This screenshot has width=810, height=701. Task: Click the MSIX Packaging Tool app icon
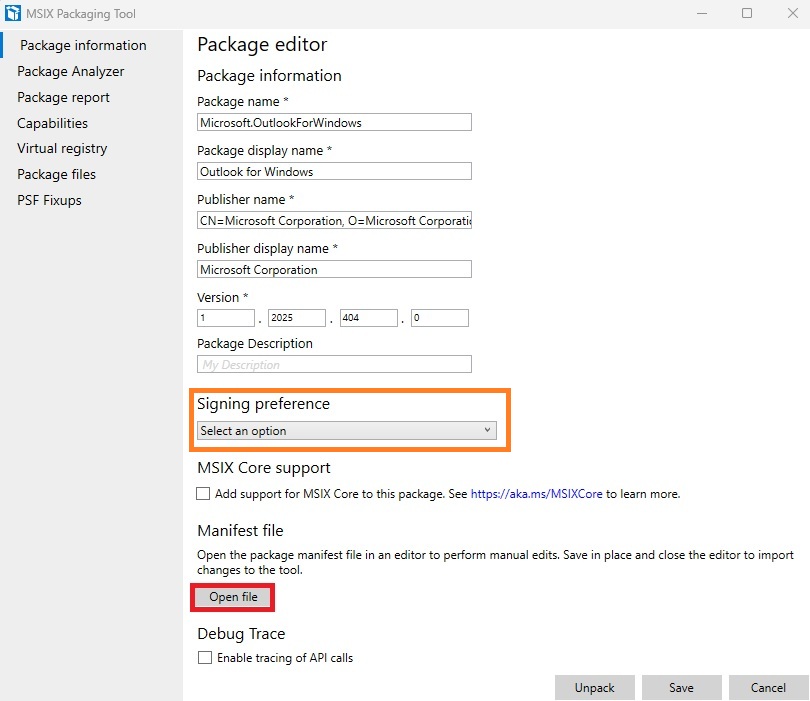pos(12,13)
